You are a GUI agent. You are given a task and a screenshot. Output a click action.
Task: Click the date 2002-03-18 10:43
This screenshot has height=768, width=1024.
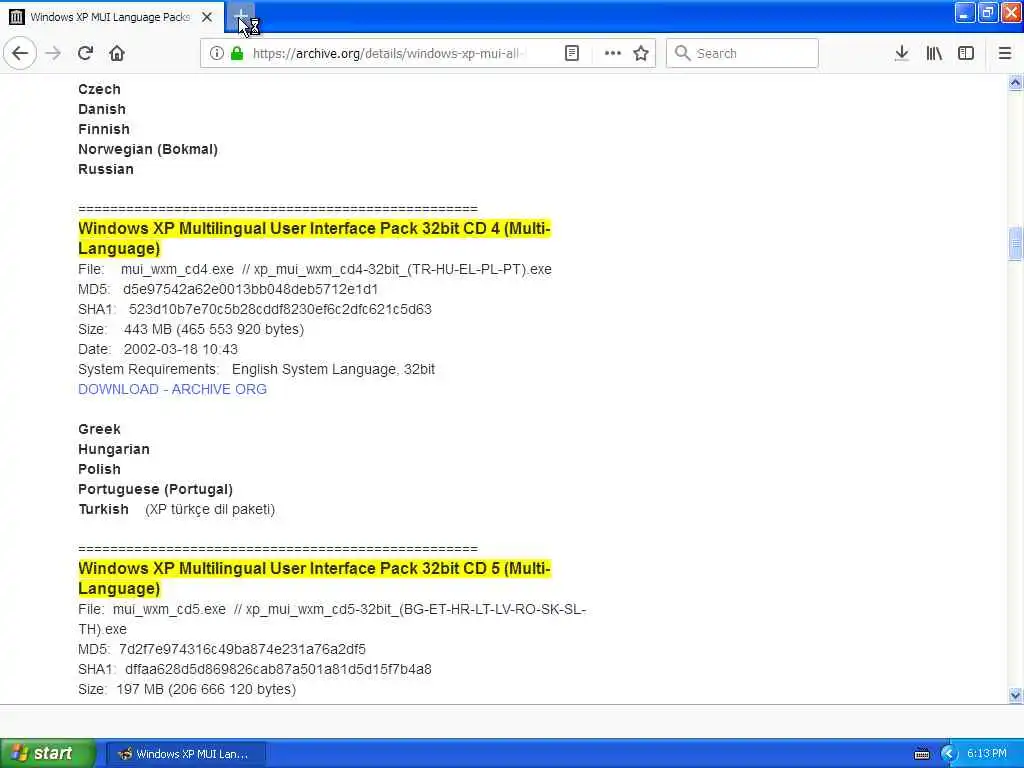tap(180, 349)
